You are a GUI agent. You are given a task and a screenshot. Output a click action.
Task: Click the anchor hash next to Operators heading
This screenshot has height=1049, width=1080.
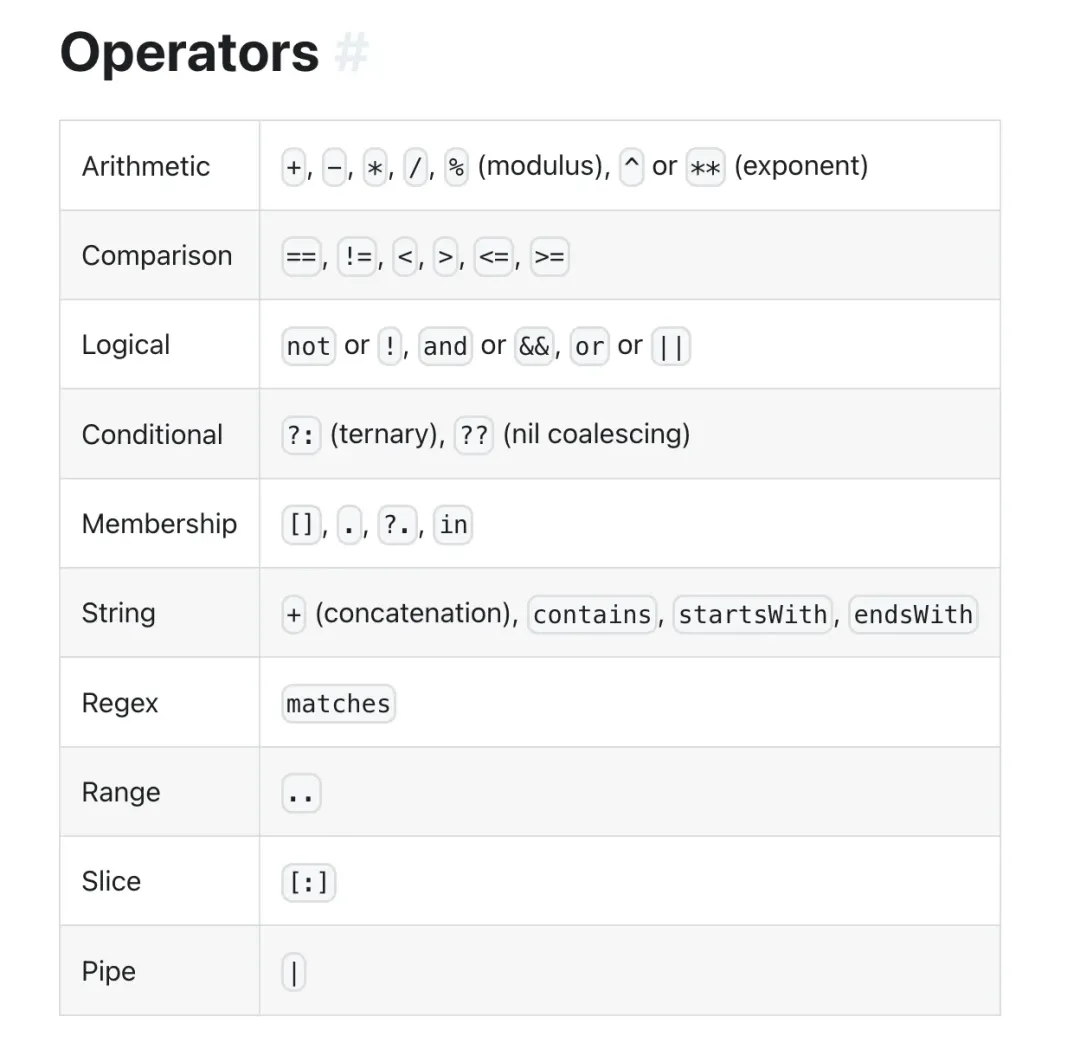pos(351,53)
